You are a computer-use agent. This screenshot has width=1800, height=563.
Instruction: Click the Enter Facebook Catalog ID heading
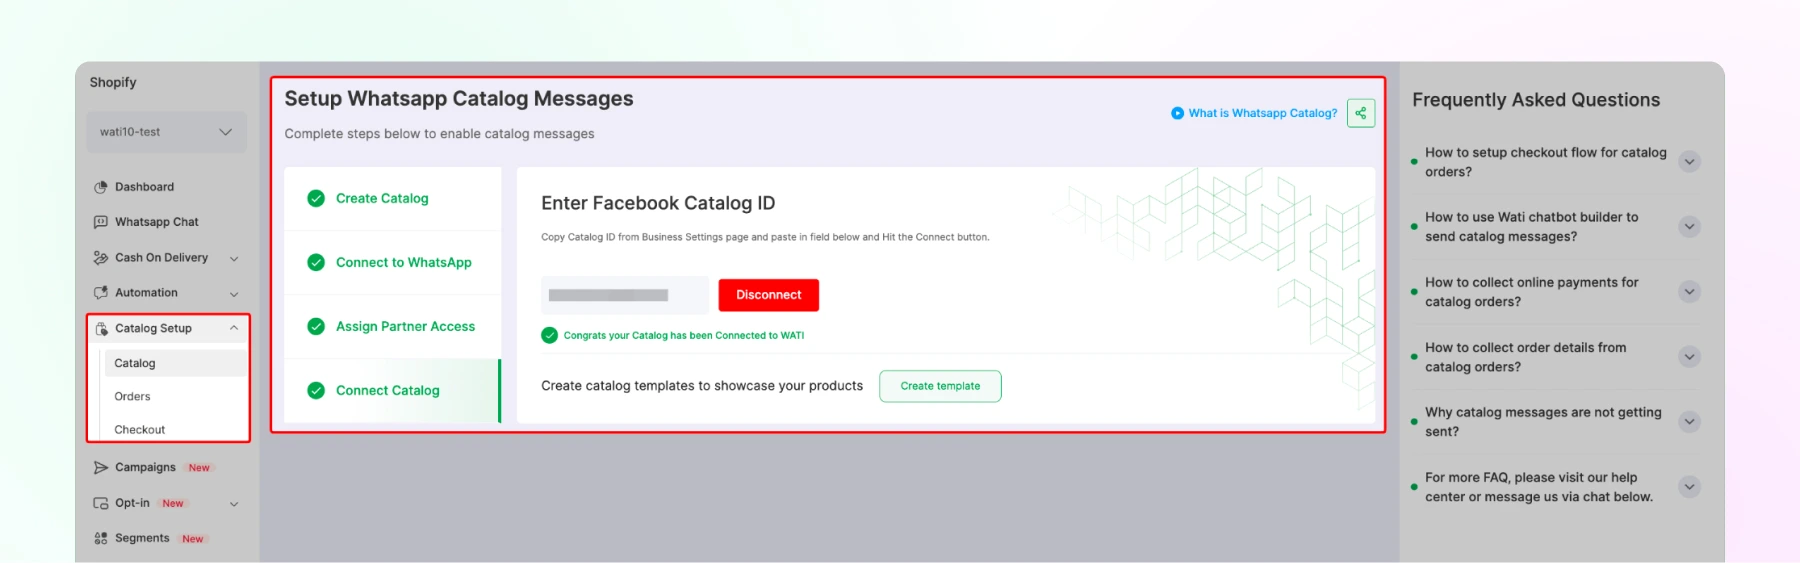[x=658, y=203]
